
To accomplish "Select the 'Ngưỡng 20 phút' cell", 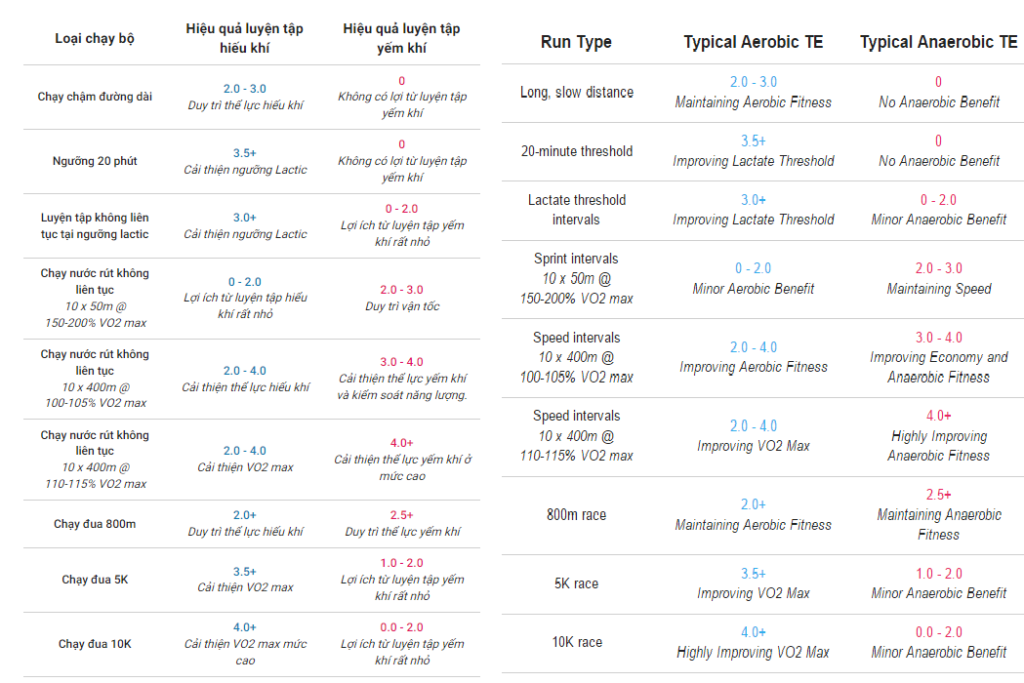I will [95, 161].
